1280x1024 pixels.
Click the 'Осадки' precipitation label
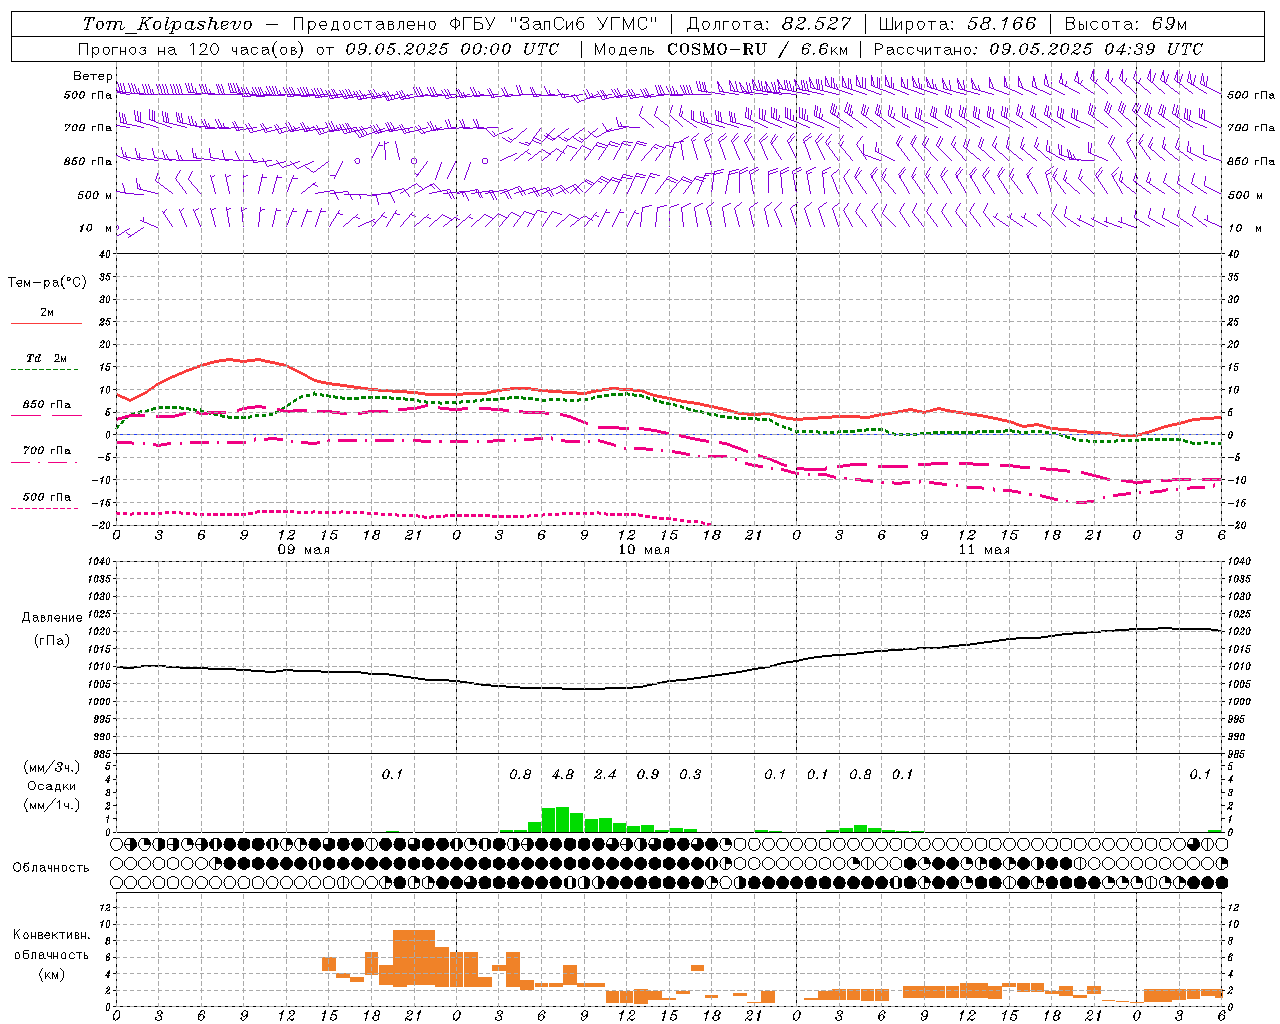click(52, 786)
